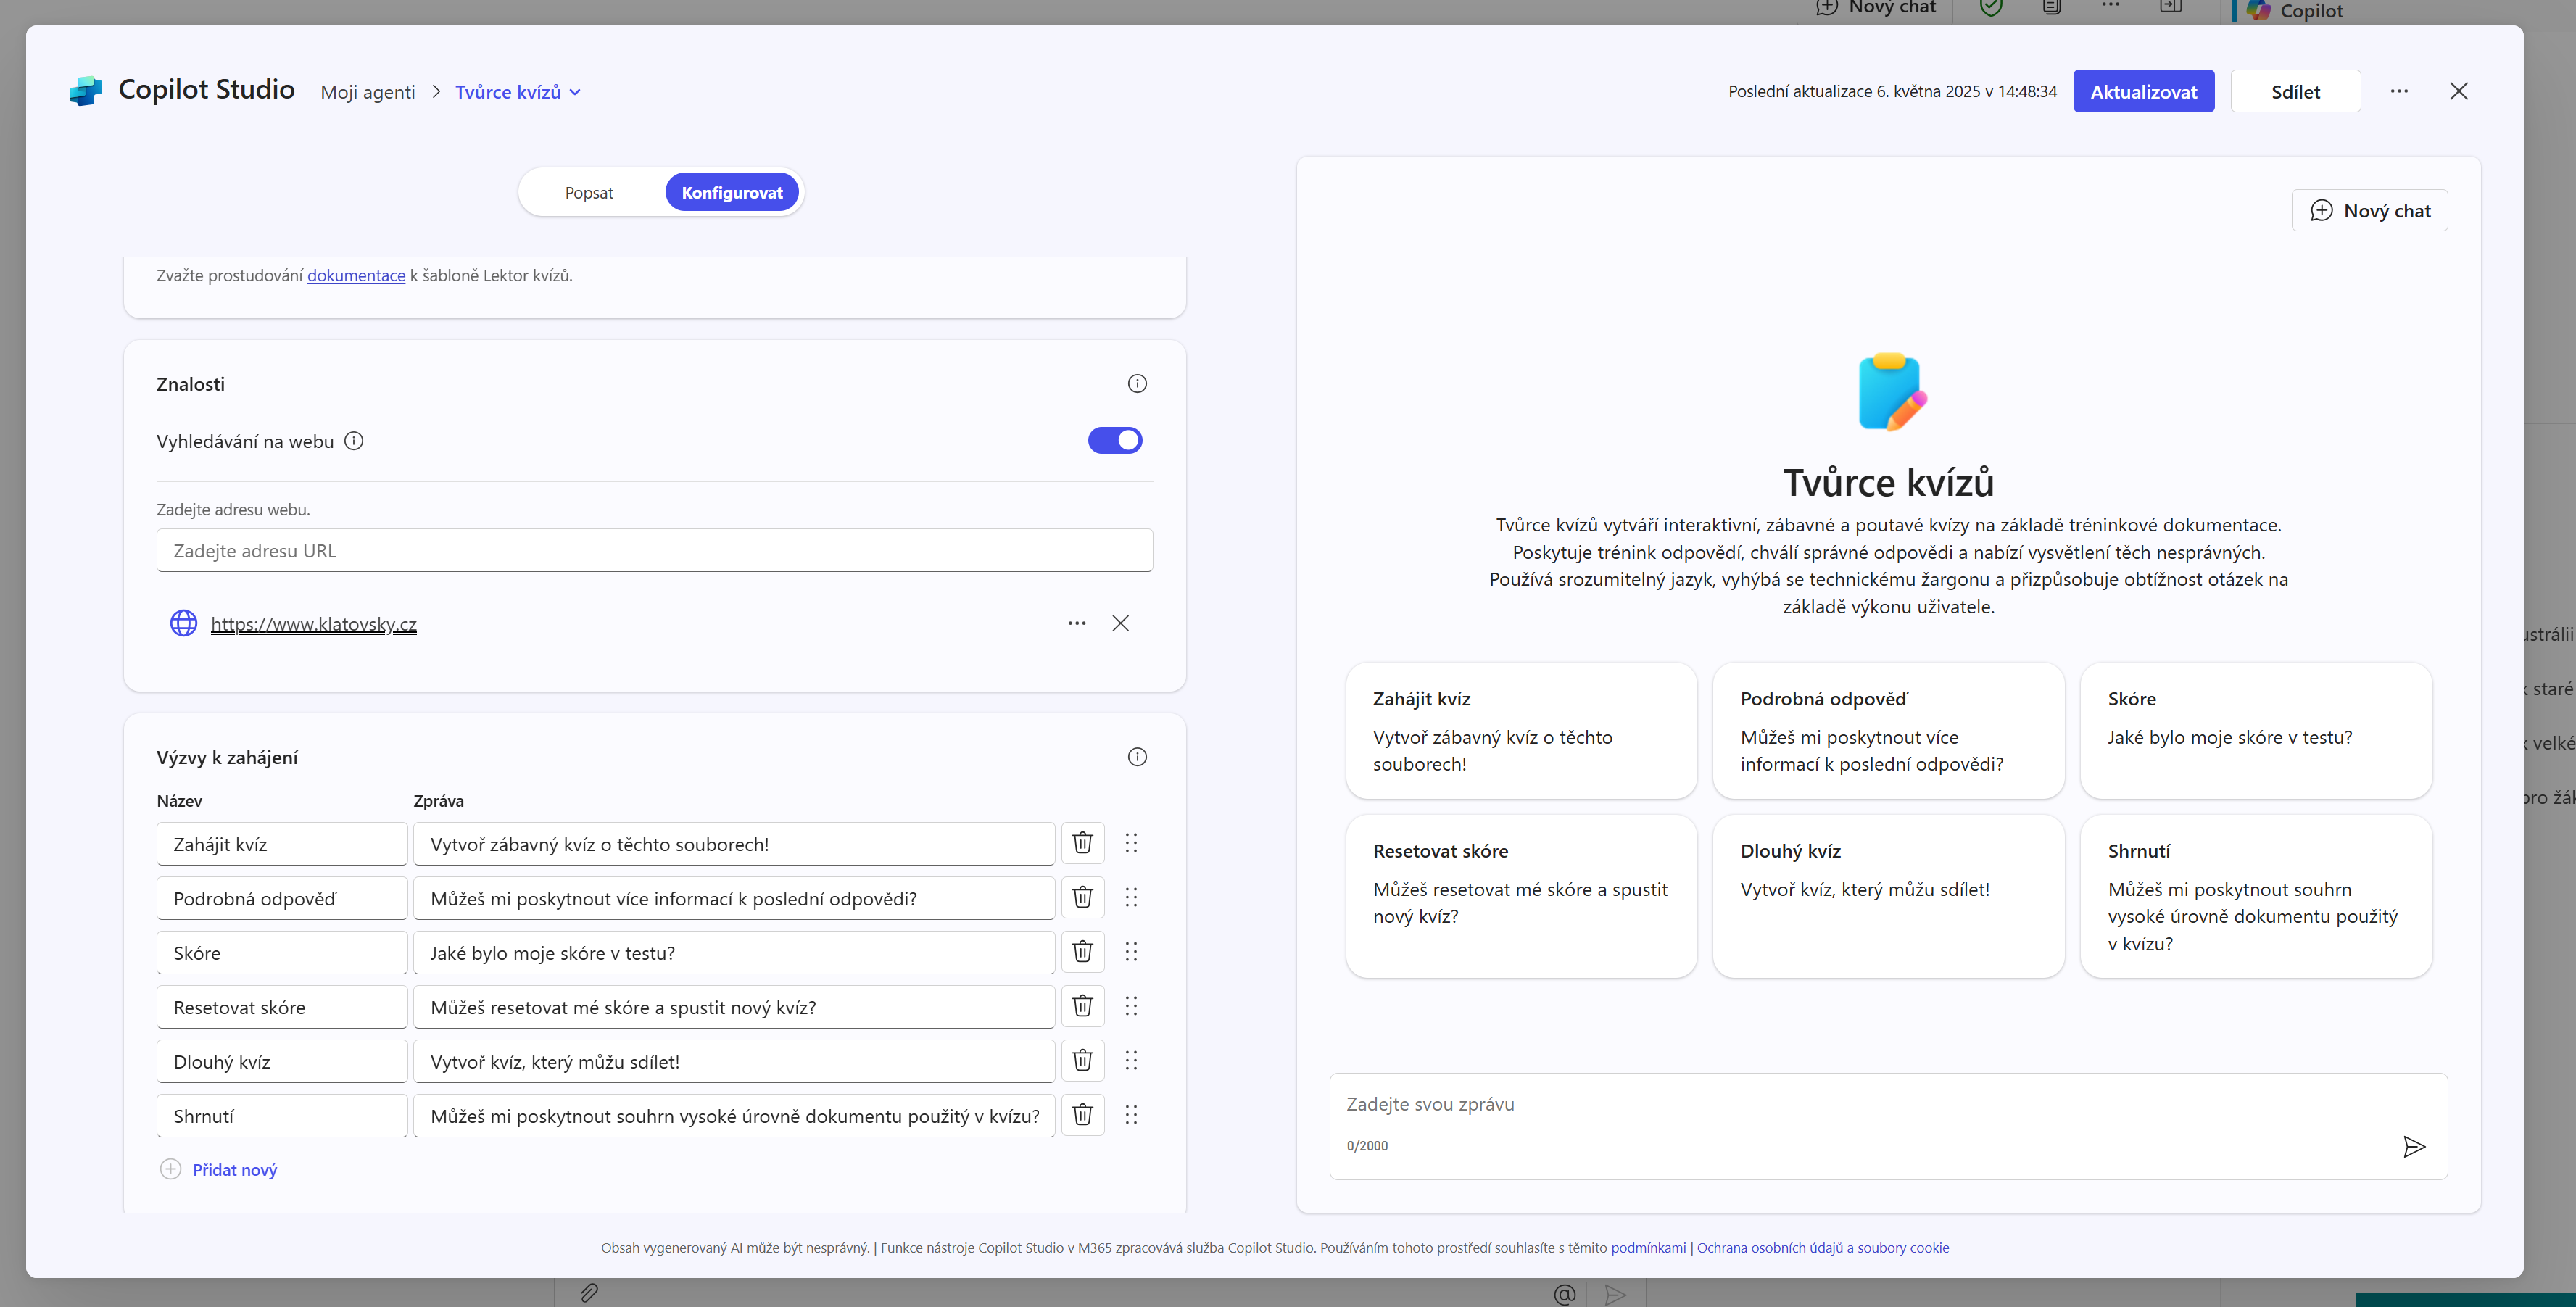The width and height of the screenshot is (2576, 1307).
Task: Open Ochrana osobních údajů a soubory cookie
Action: pyautogui.click(x=1823, y=1247)
